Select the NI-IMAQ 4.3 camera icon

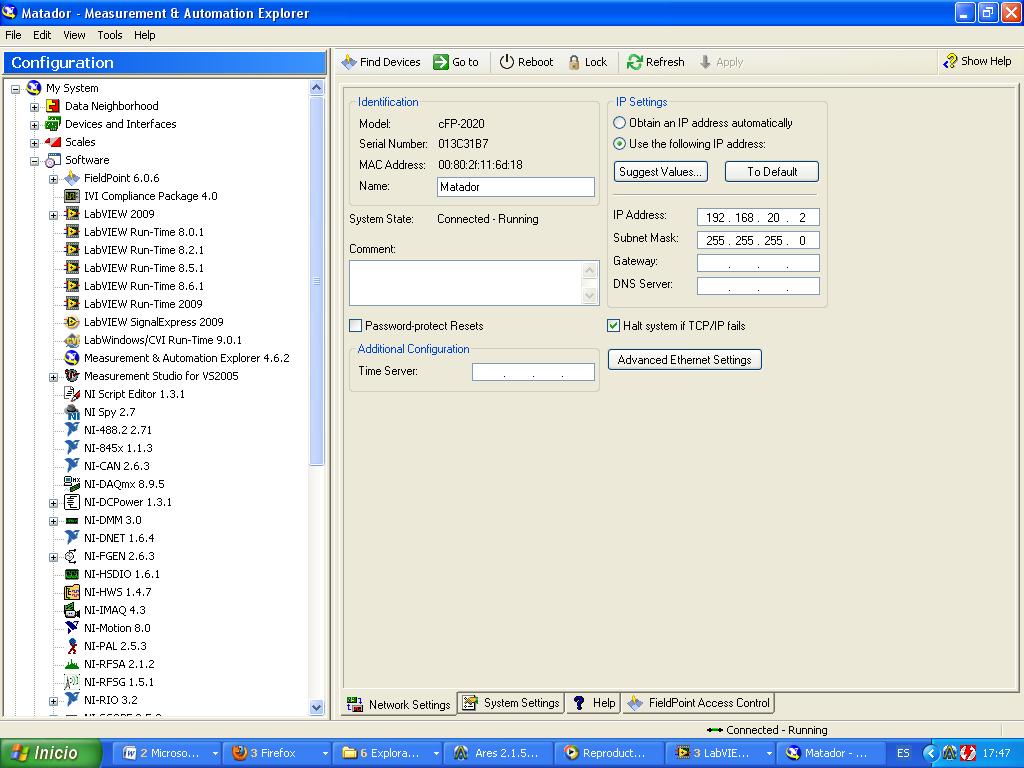click(x=72, y=610)
